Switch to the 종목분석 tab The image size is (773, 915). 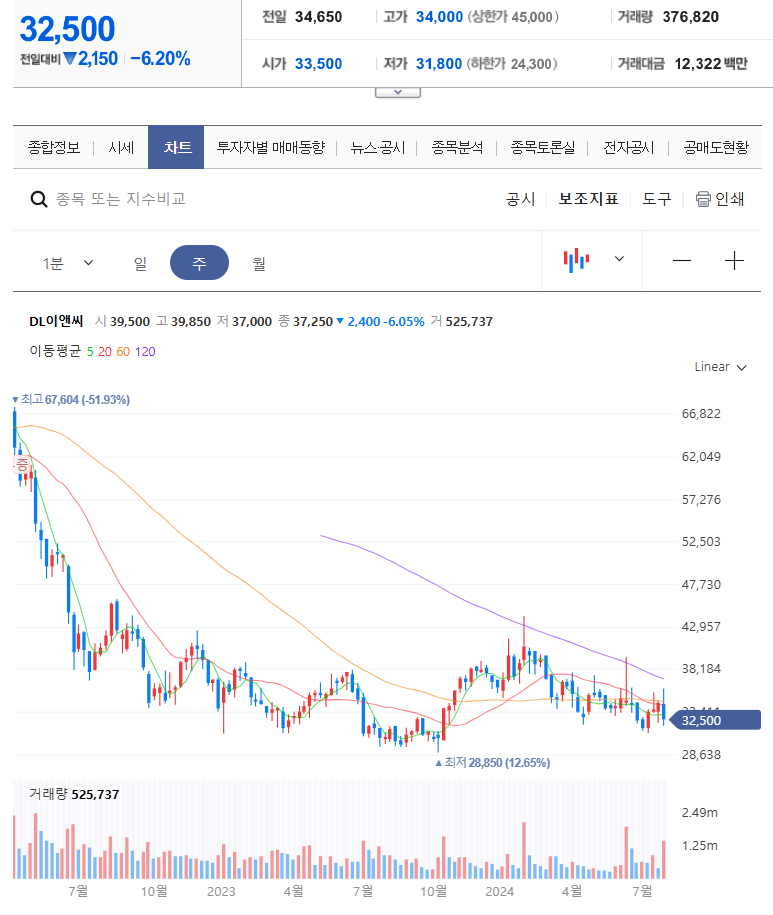point(460,146)
